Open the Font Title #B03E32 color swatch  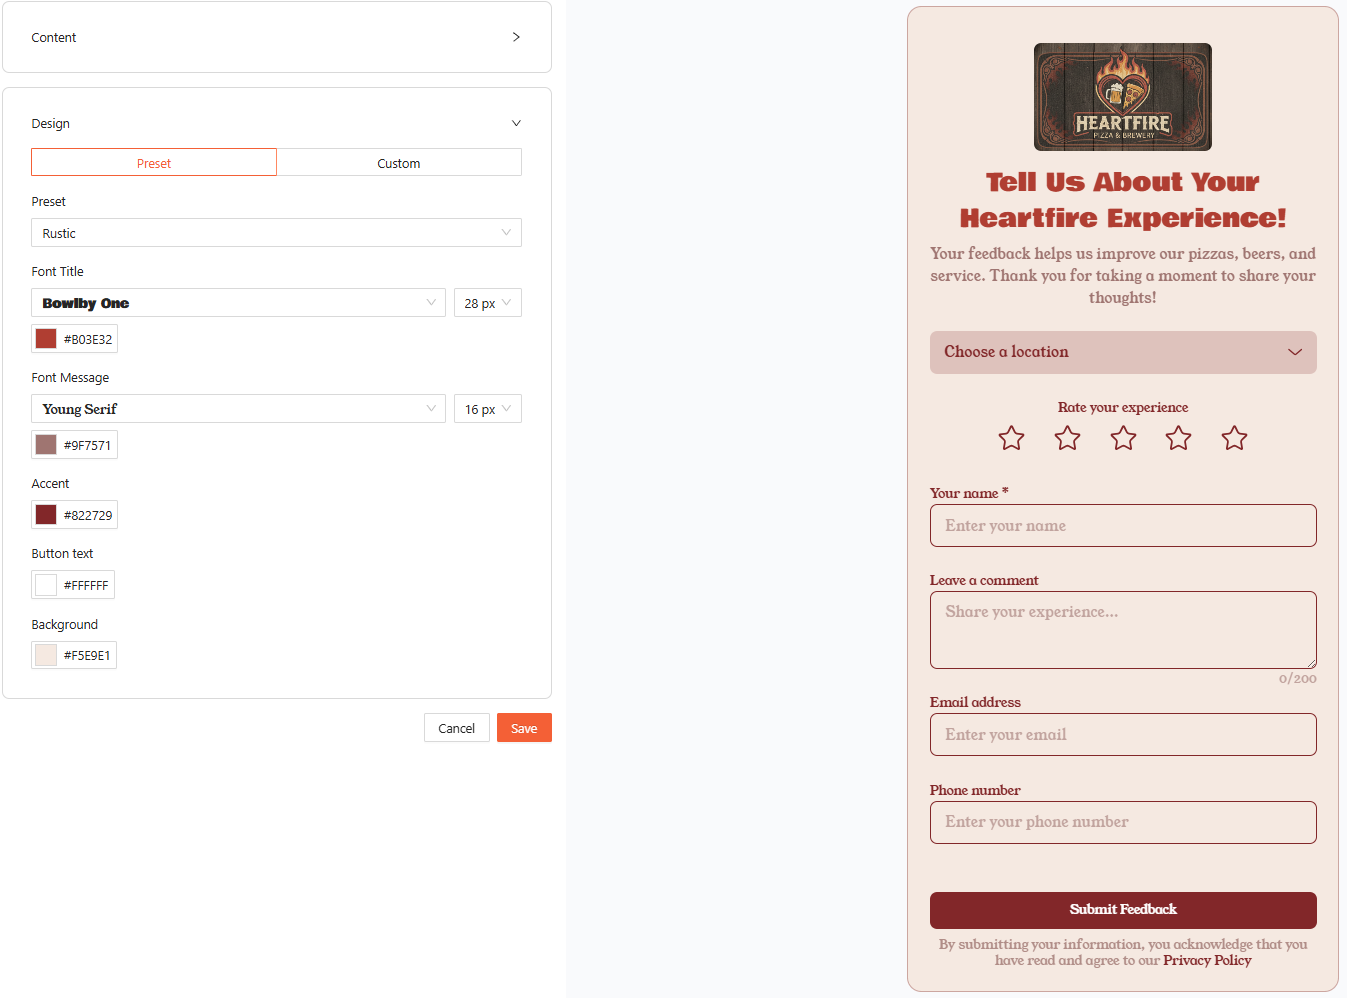46,339
